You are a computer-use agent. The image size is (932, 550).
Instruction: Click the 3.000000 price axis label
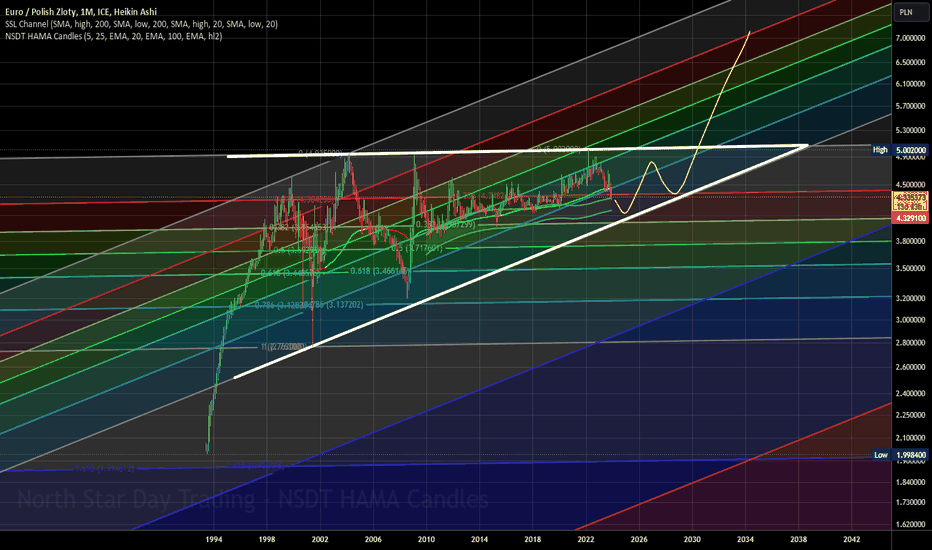tap(911, 319)
